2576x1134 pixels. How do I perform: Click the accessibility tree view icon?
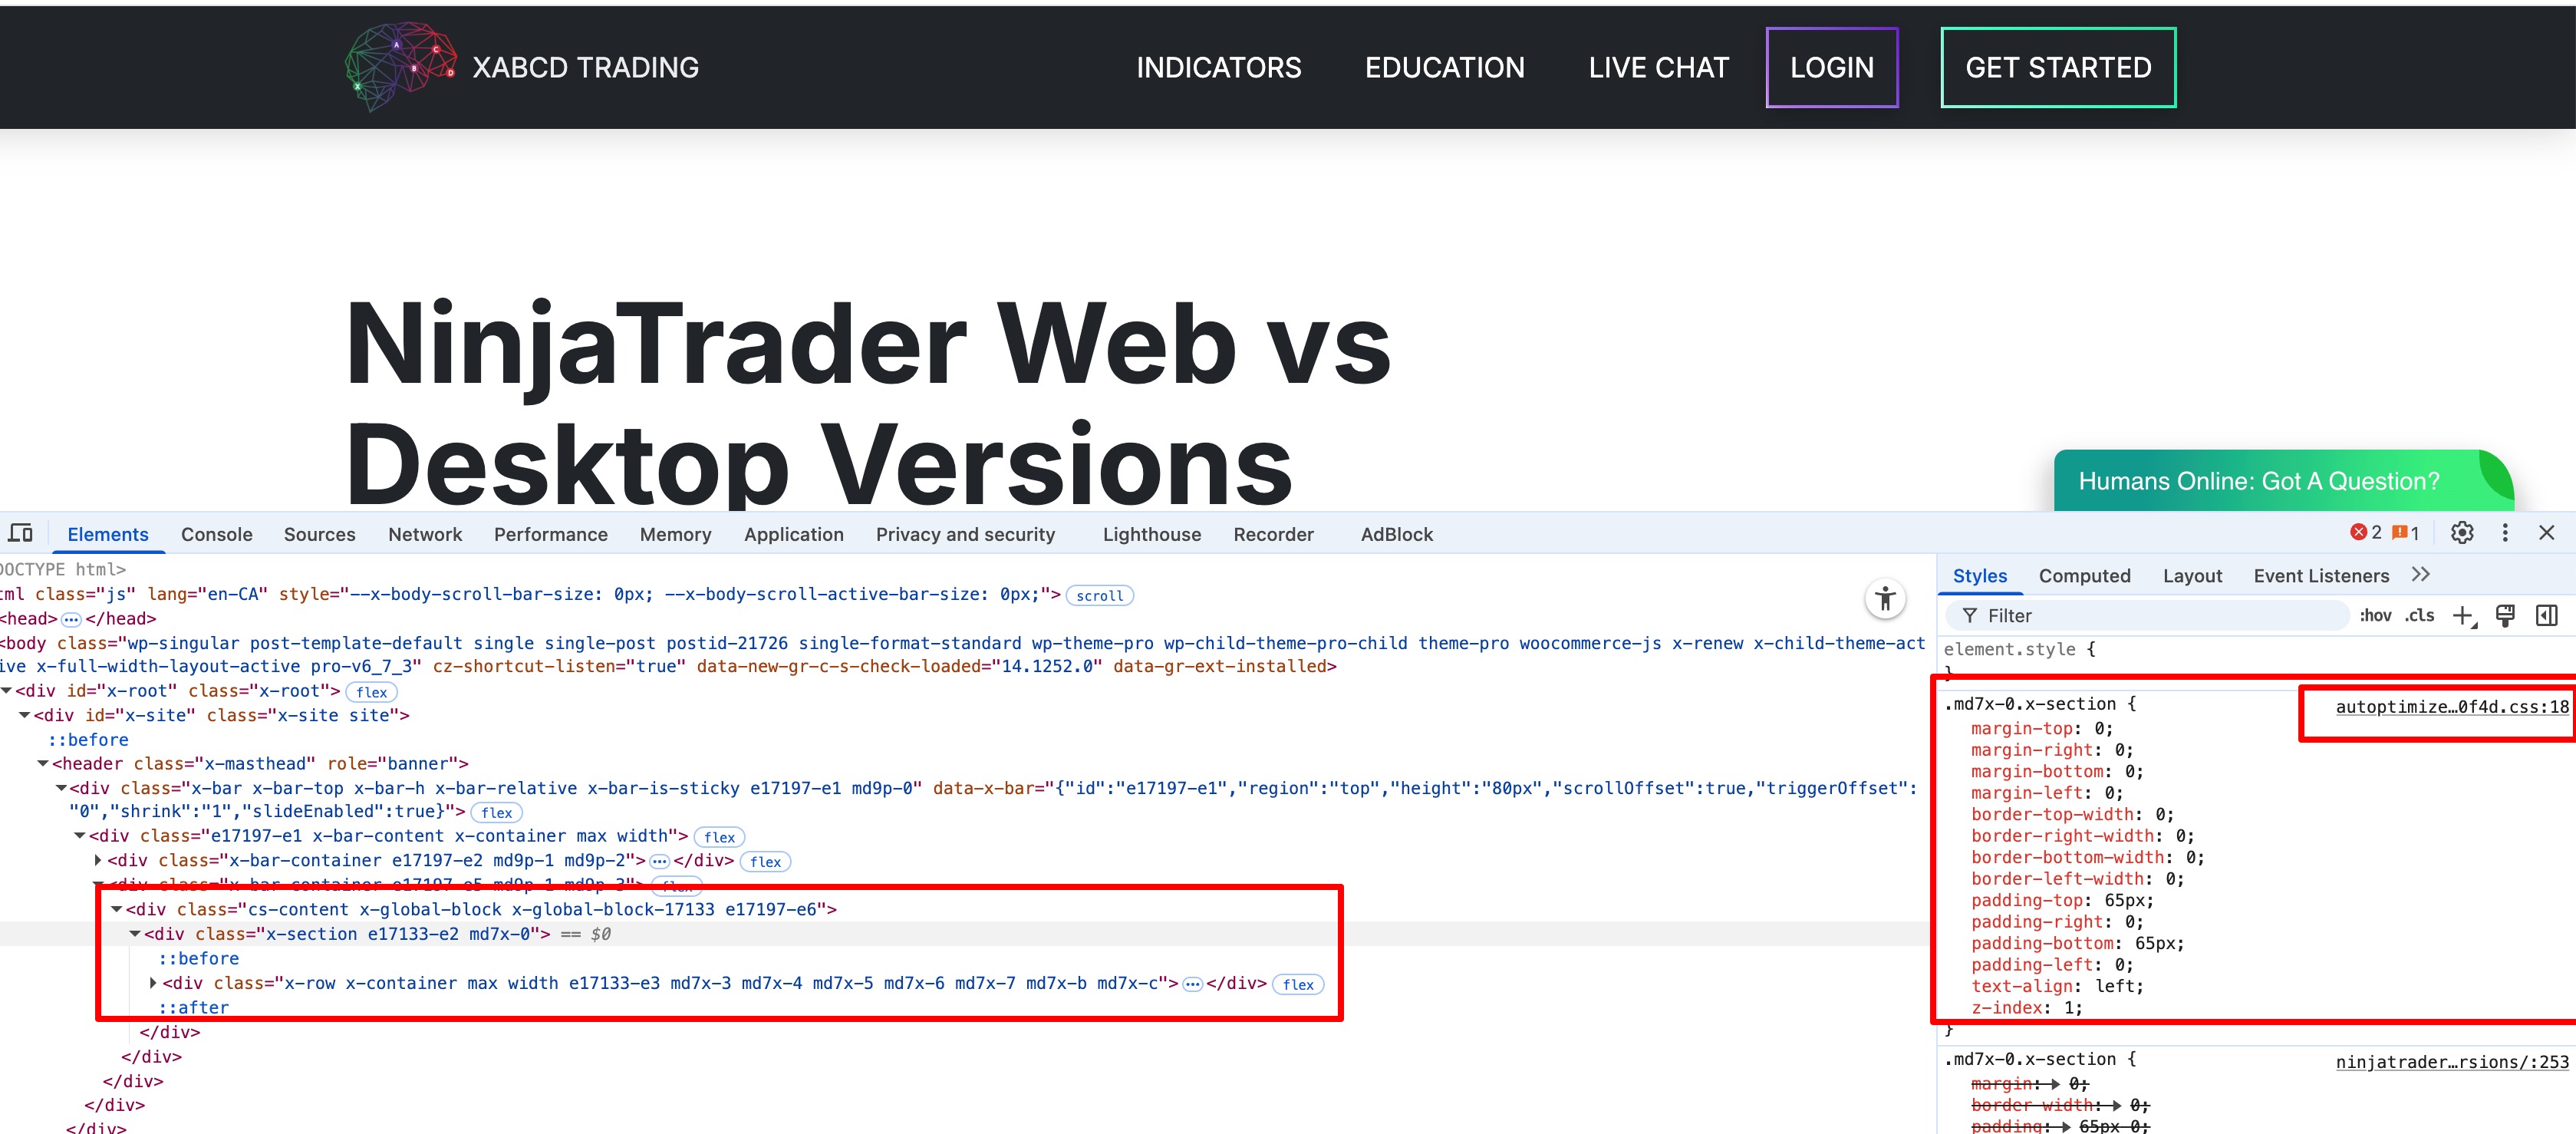(x=1885, y=599)
